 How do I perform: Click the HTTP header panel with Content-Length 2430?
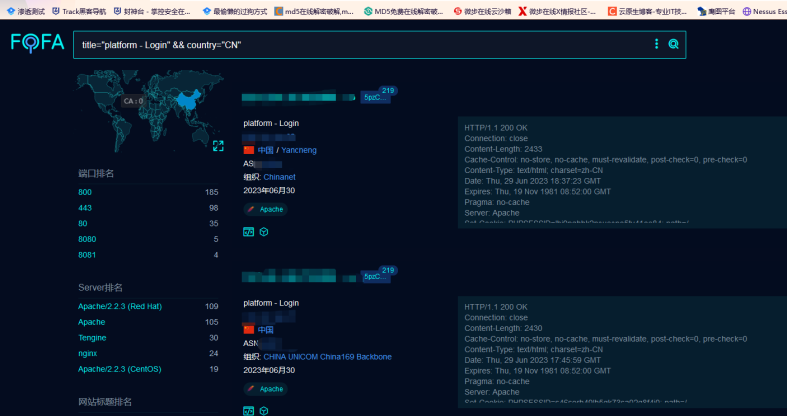coord(622,352)
